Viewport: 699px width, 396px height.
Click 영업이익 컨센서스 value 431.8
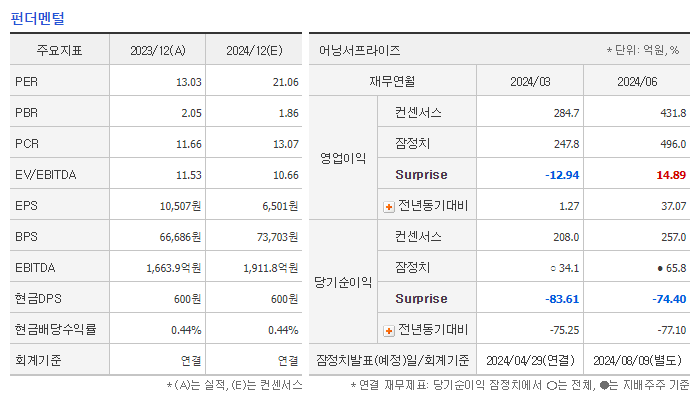pos(673,113)
